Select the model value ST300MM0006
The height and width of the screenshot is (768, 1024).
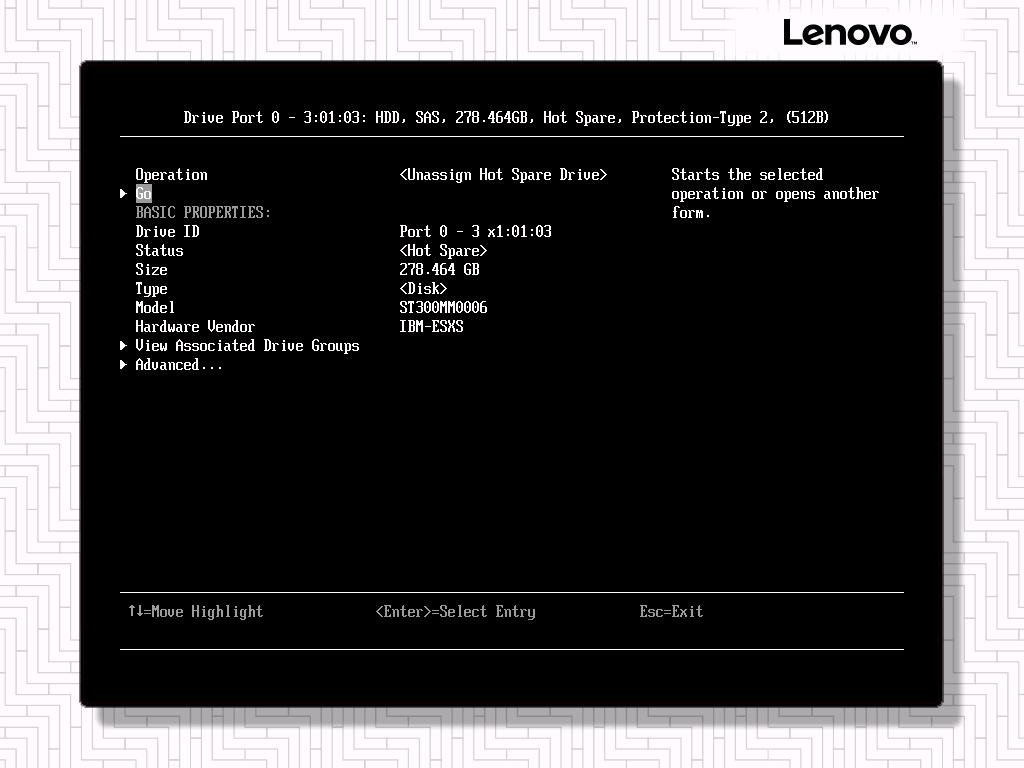pyautogui.click(x=443, y=308)
